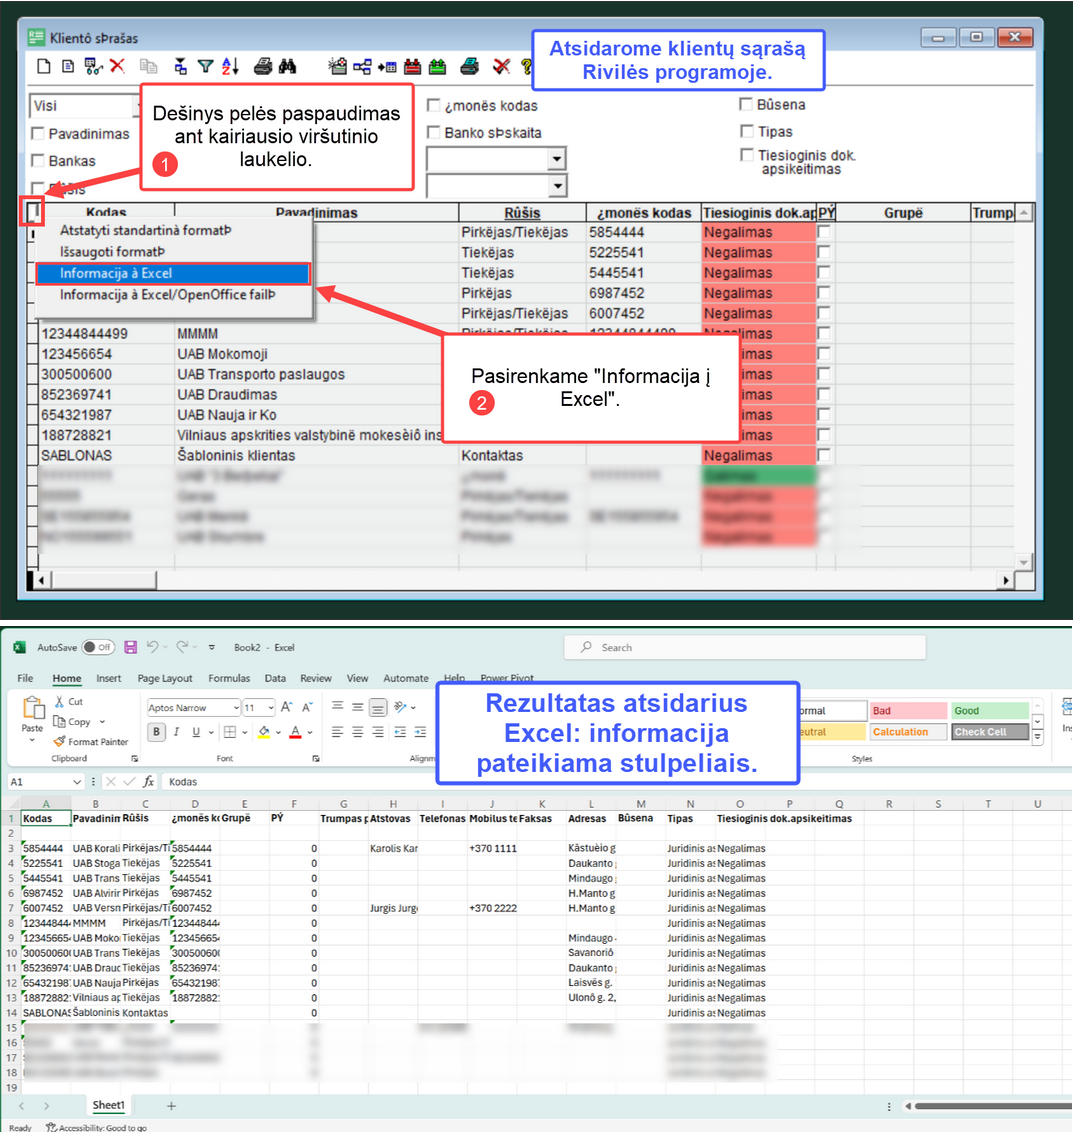Click the hierarchy tree icon in Rivilė toolbar

coord(362,67)
